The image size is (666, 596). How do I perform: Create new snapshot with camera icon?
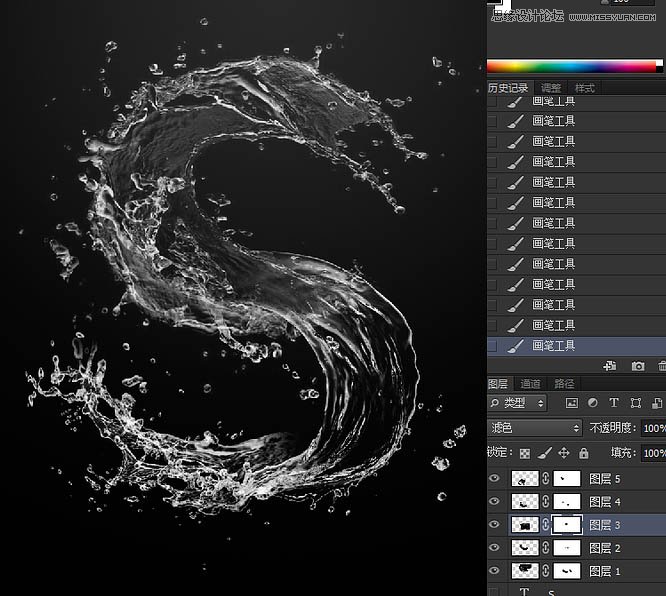tap(638, 366)
